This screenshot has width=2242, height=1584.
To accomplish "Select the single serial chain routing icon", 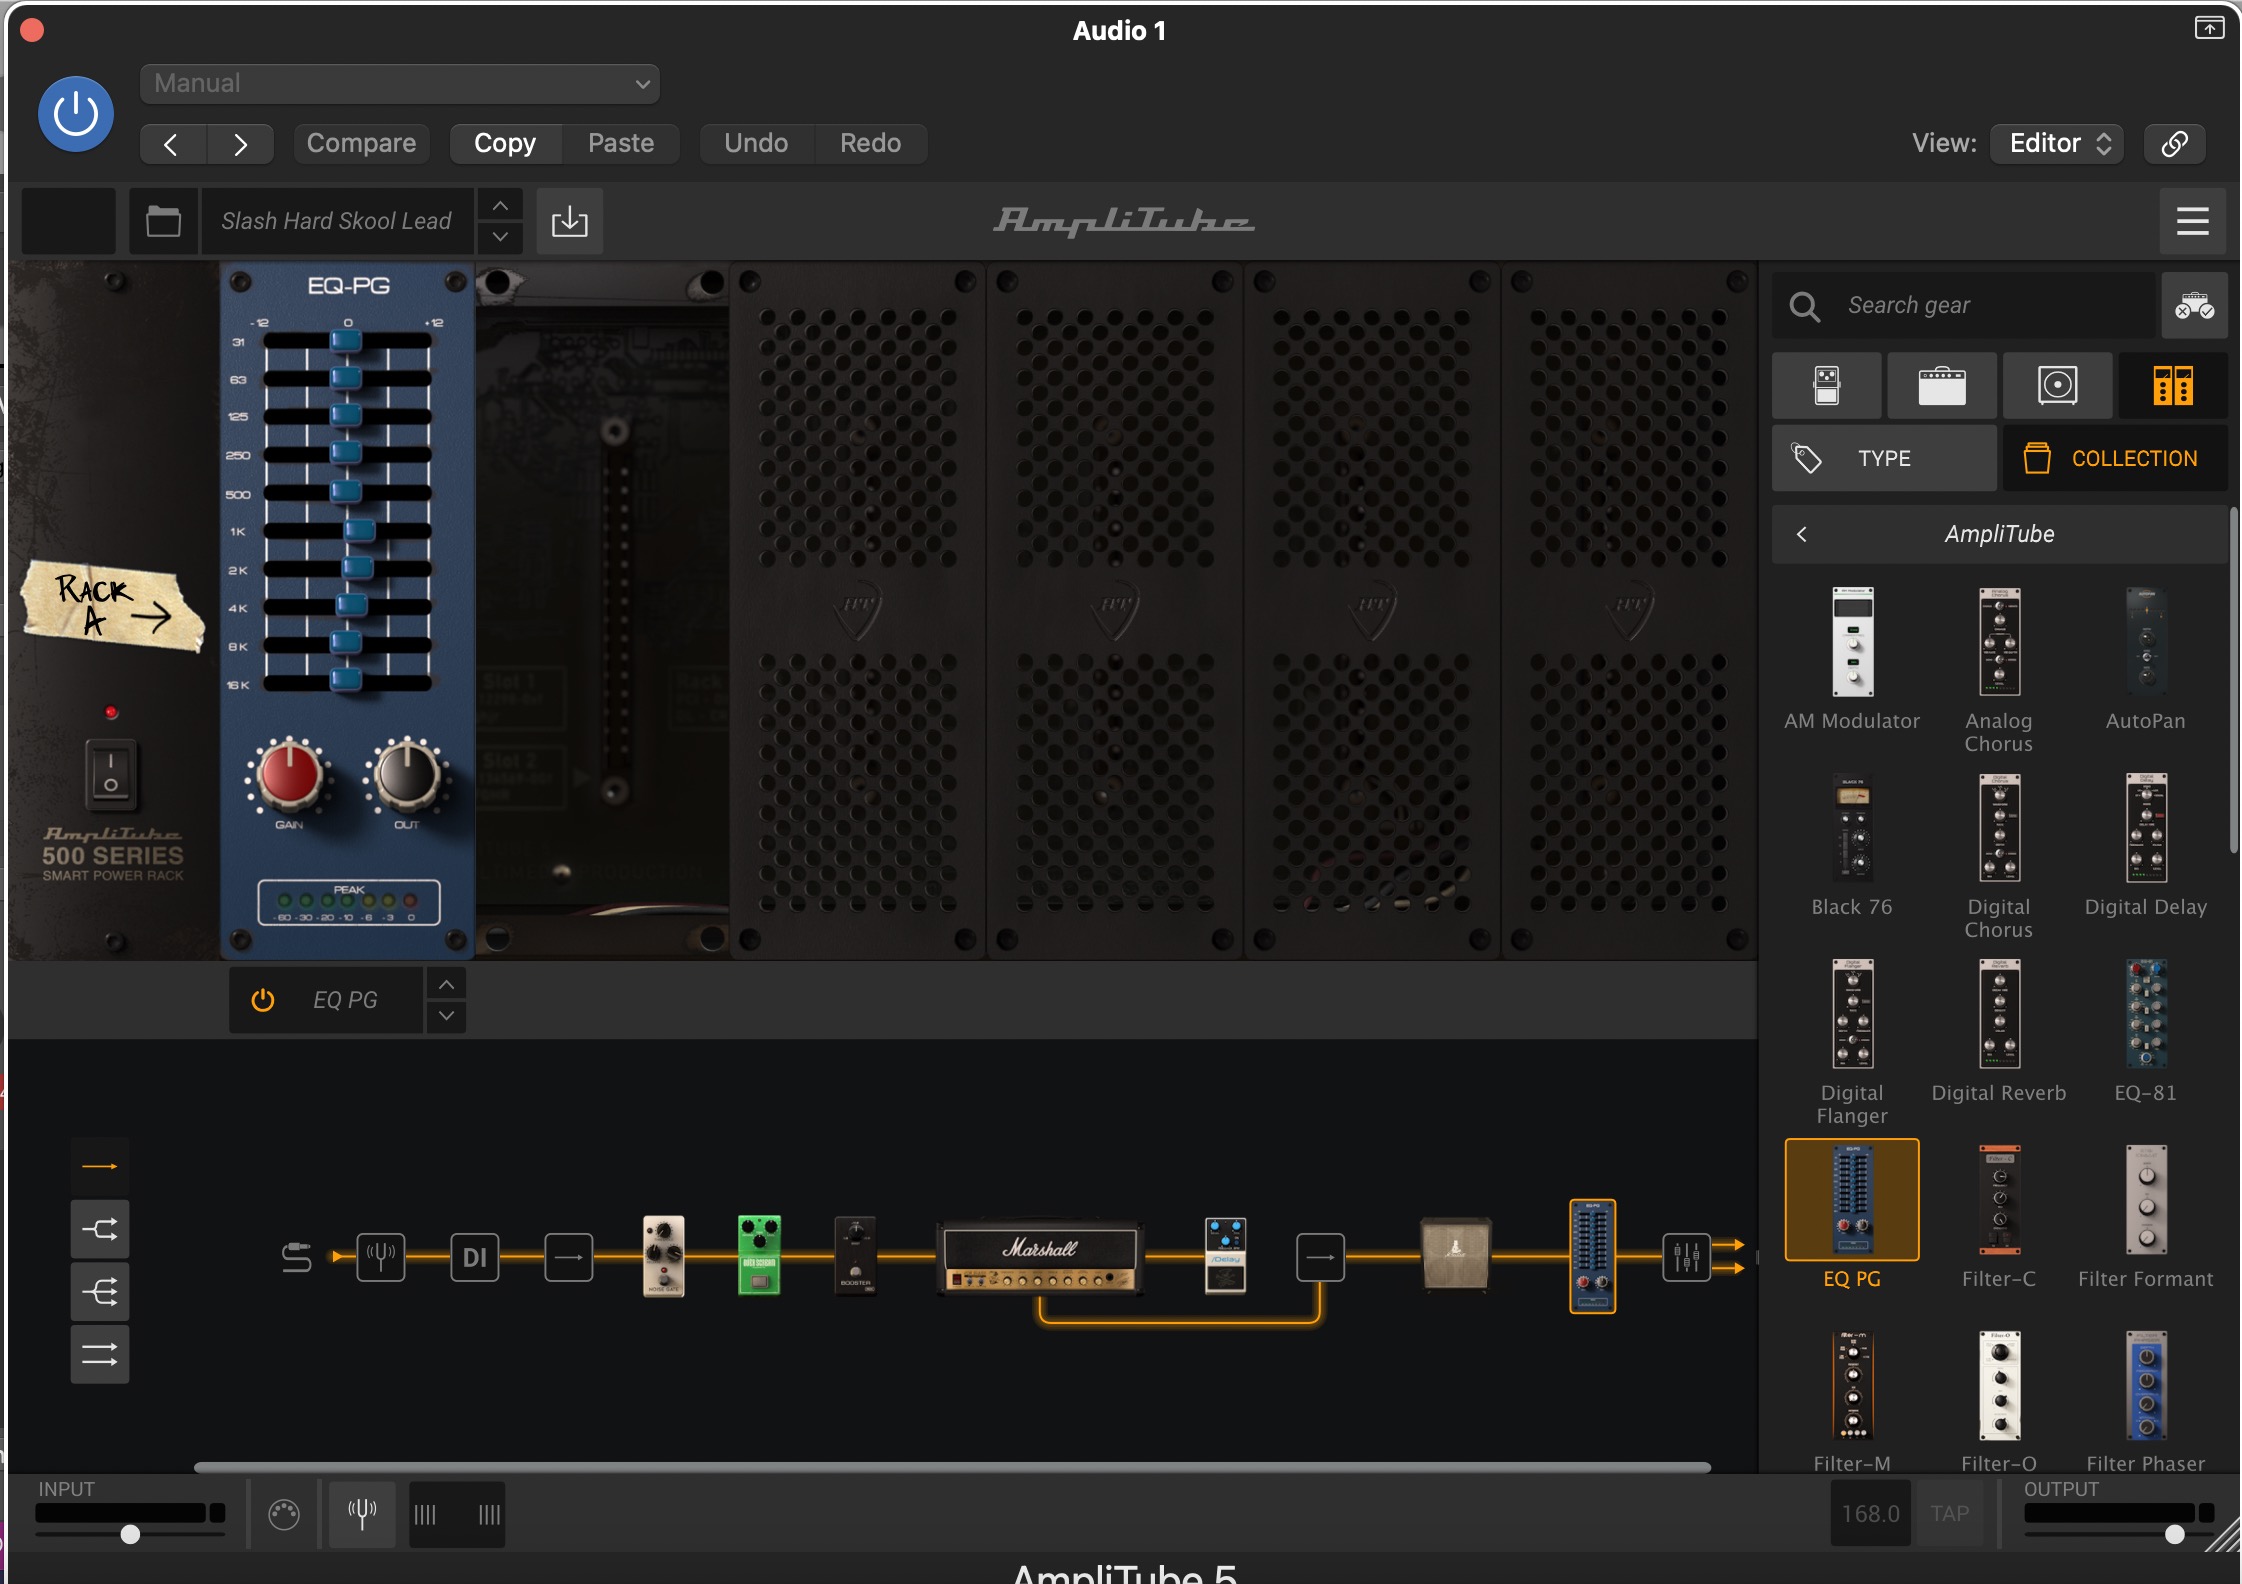I will 100,1166.
